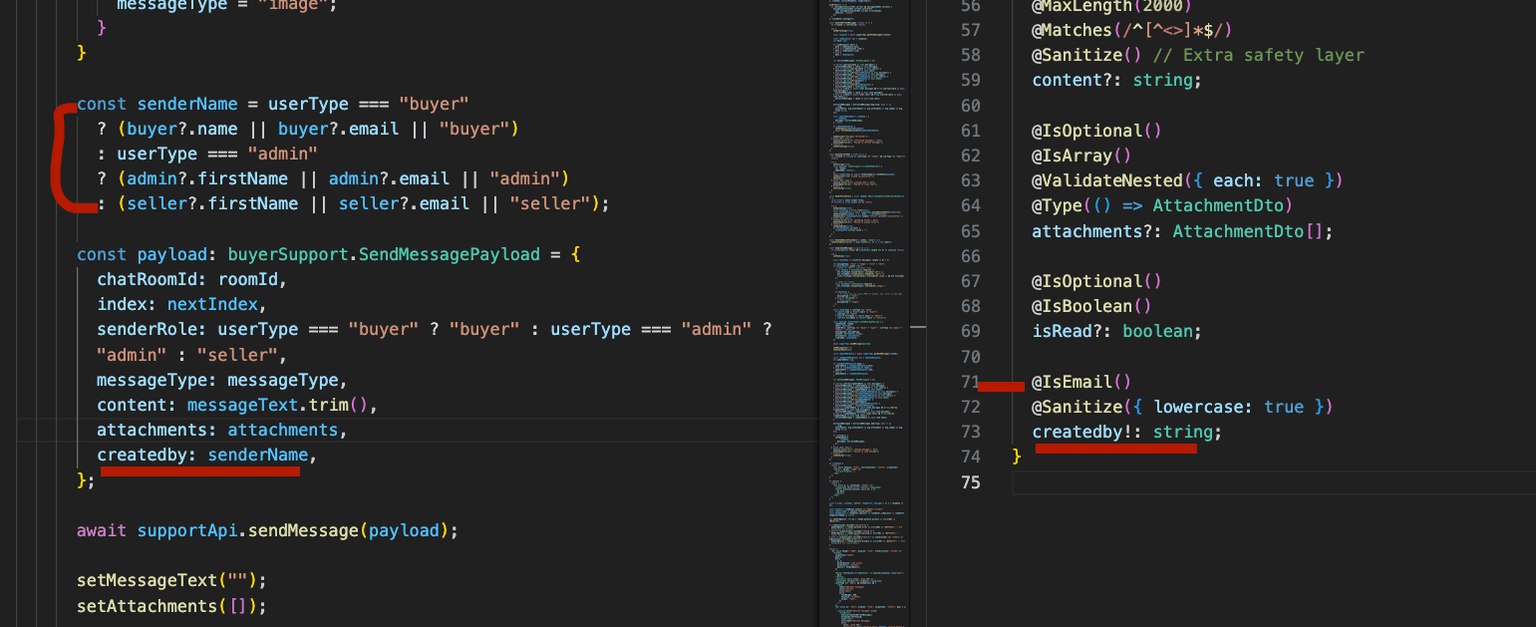
Task: Click line number 60 in the gutter
Action: pos(970,105)
